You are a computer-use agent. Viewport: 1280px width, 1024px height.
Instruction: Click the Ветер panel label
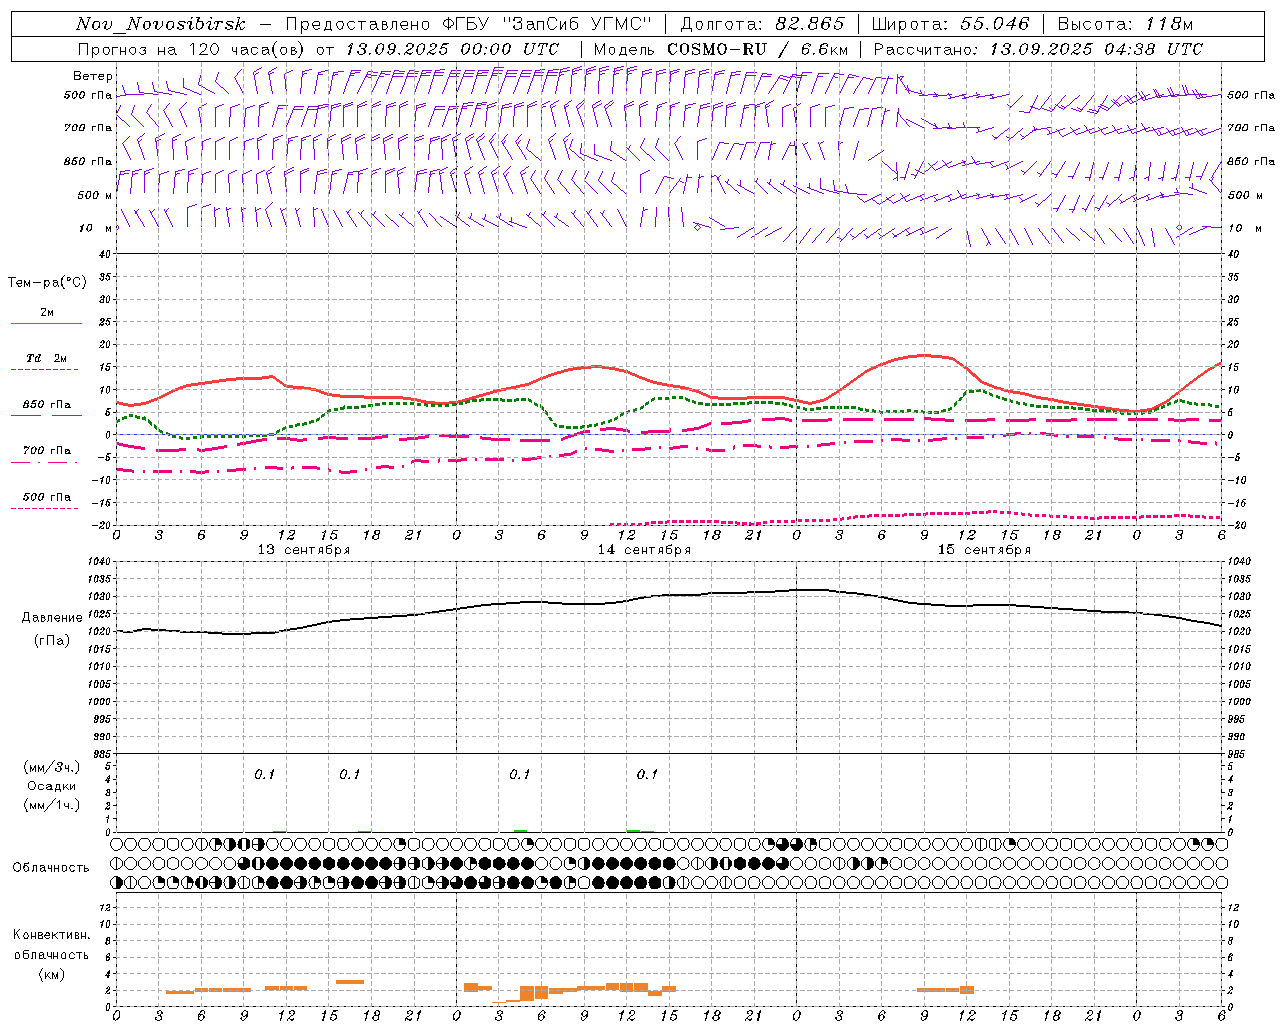point(92,76)
